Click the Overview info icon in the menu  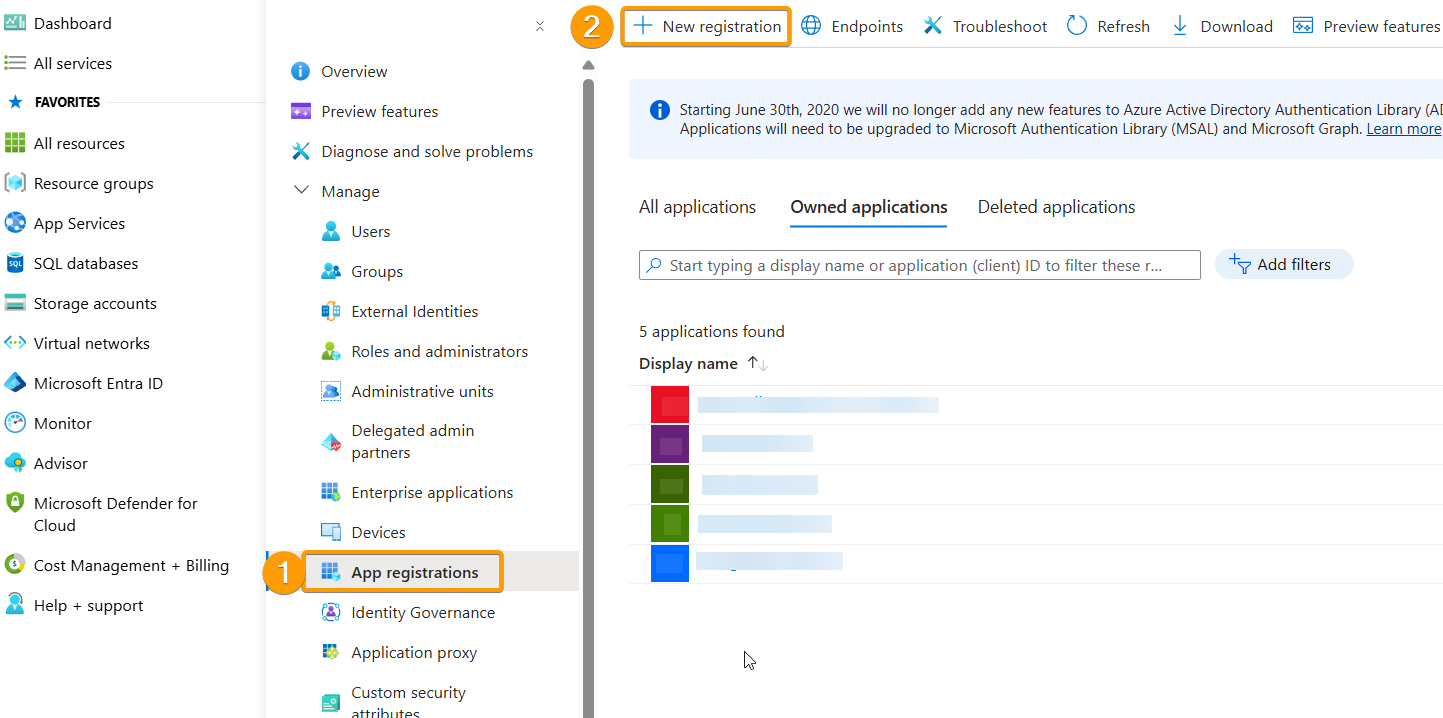coord(300,71)
